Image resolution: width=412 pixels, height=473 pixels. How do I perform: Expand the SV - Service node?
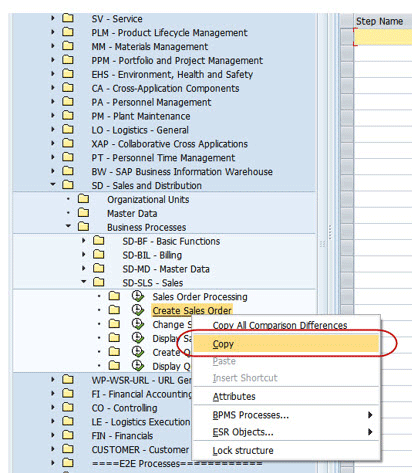(x=53, y=18)
